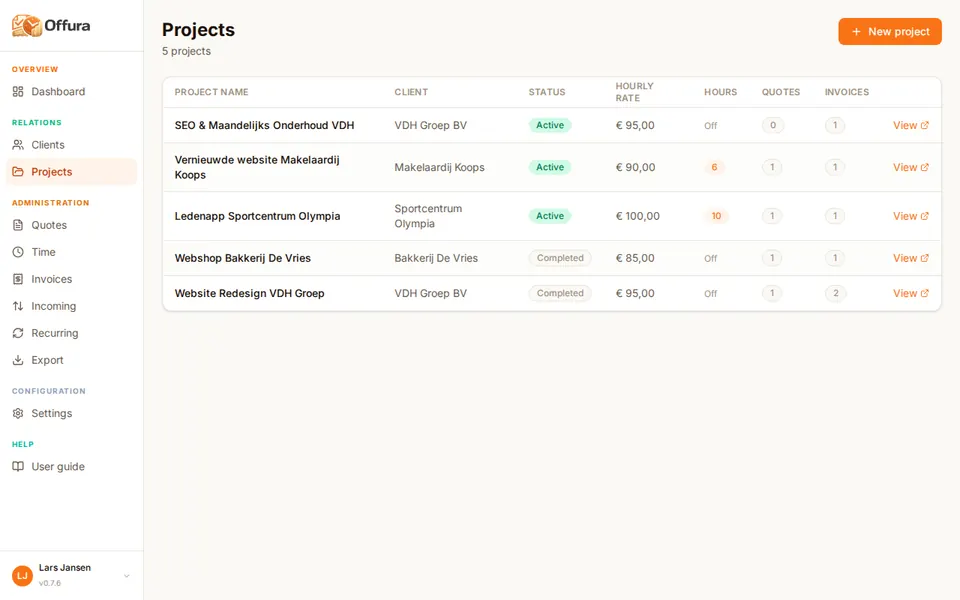Open Export page label
This screenshot has height=600, width=960.
pos(47,360)
